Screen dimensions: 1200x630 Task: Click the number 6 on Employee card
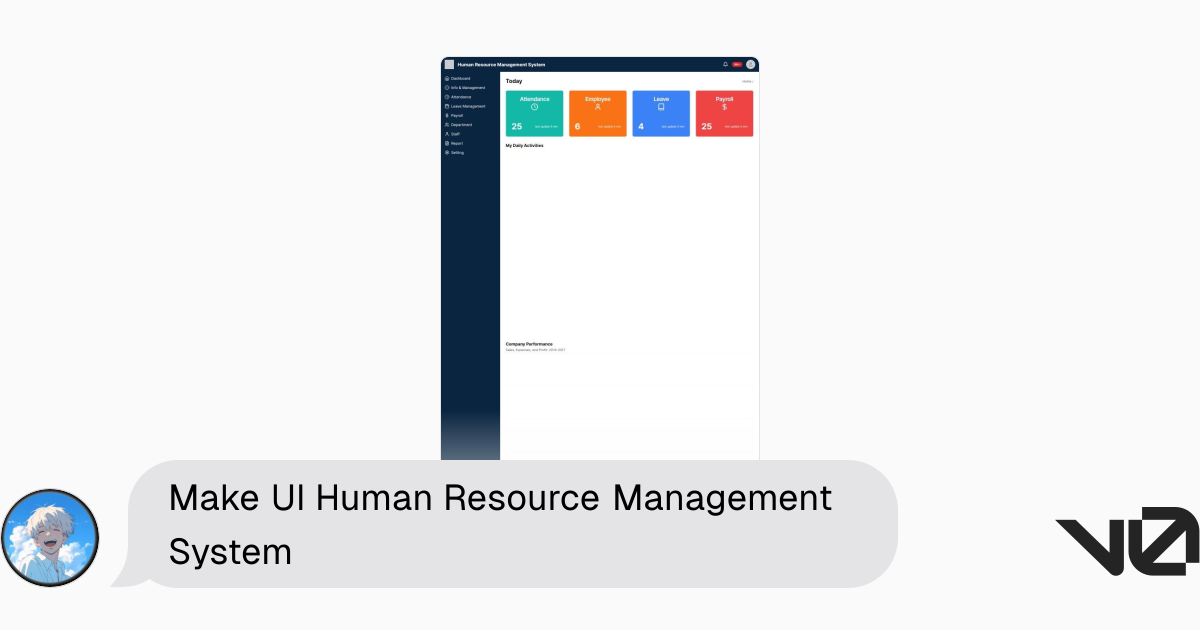pos(577,127)
